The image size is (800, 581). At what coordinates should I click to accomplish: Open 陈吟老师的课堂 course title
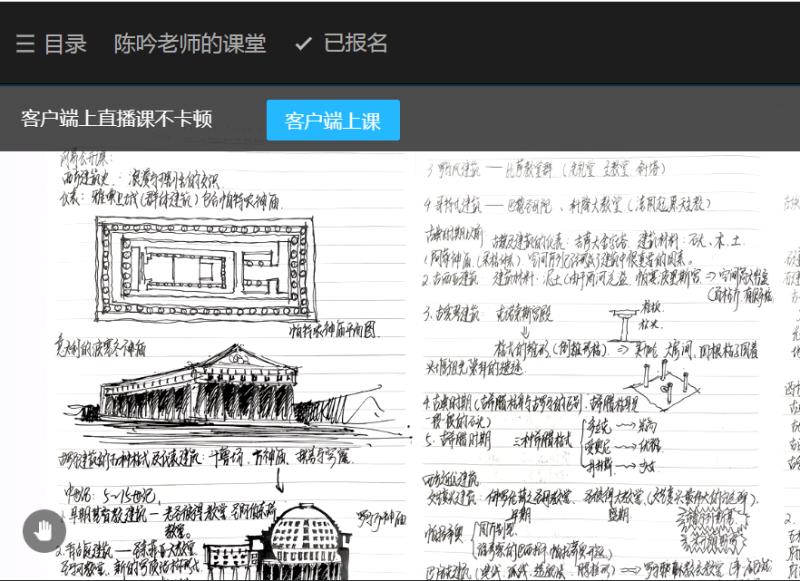[190, 44]
